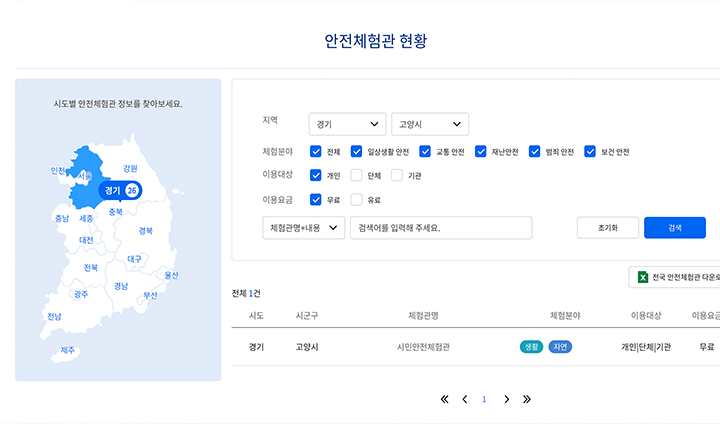Click the 시군구 column header
The width and height of the screenshot is (720, 424).
point(307,316)
